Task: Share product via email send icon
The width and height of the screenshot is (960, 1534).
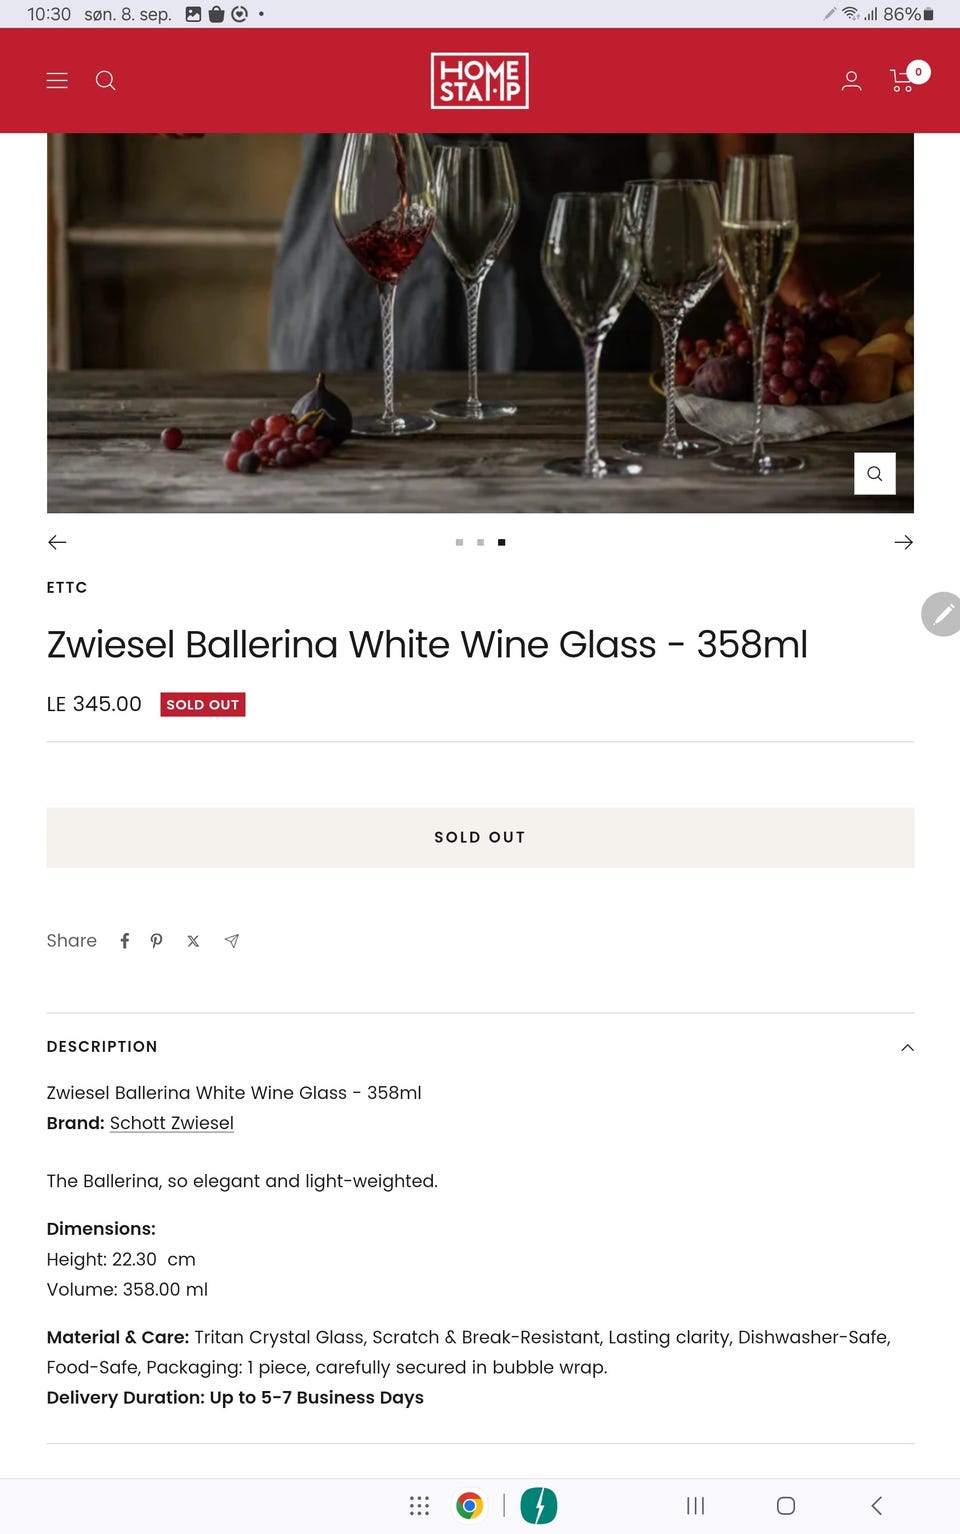Action: click(231, 941)
